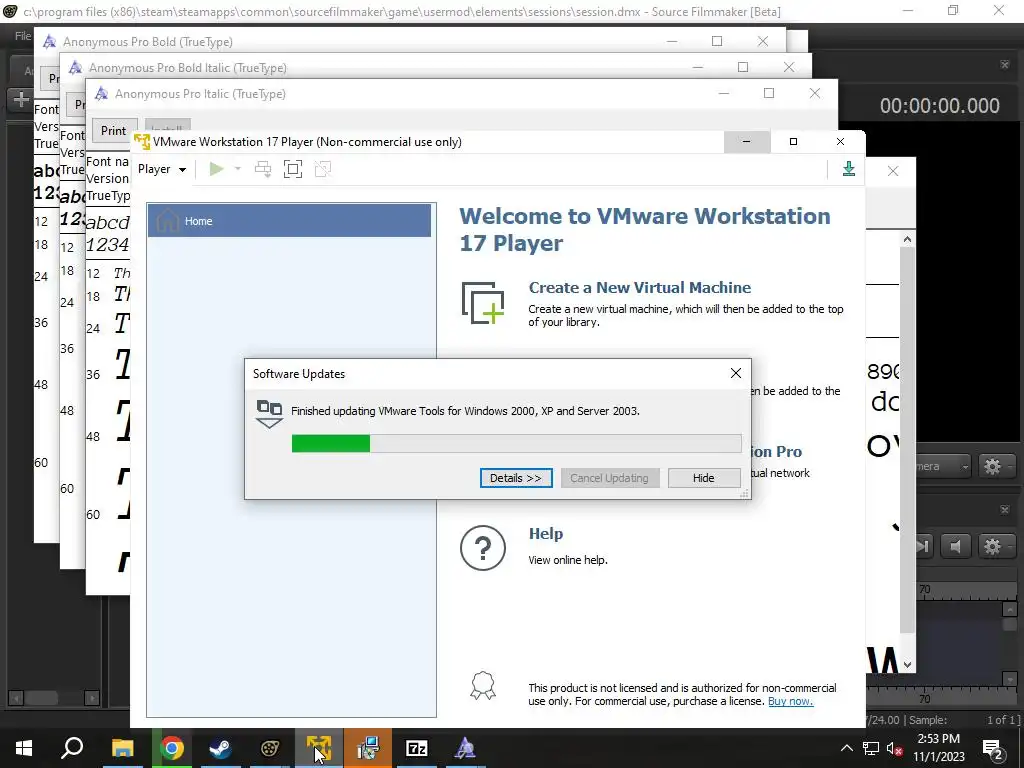Open Steam from the taskbar
The height and width of the screenshot is (768, 1024).
click(220, 748)
